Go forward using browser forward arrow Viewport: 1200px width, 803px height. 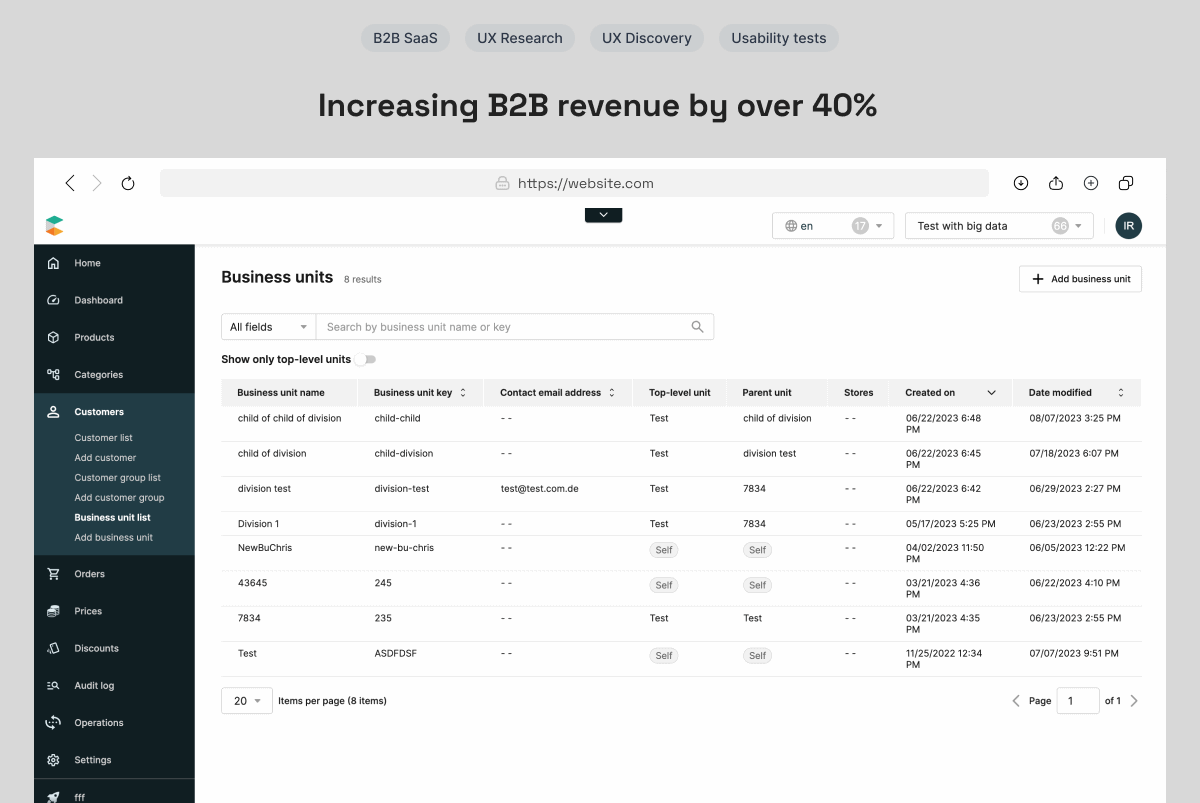click(x=97, y=183)
